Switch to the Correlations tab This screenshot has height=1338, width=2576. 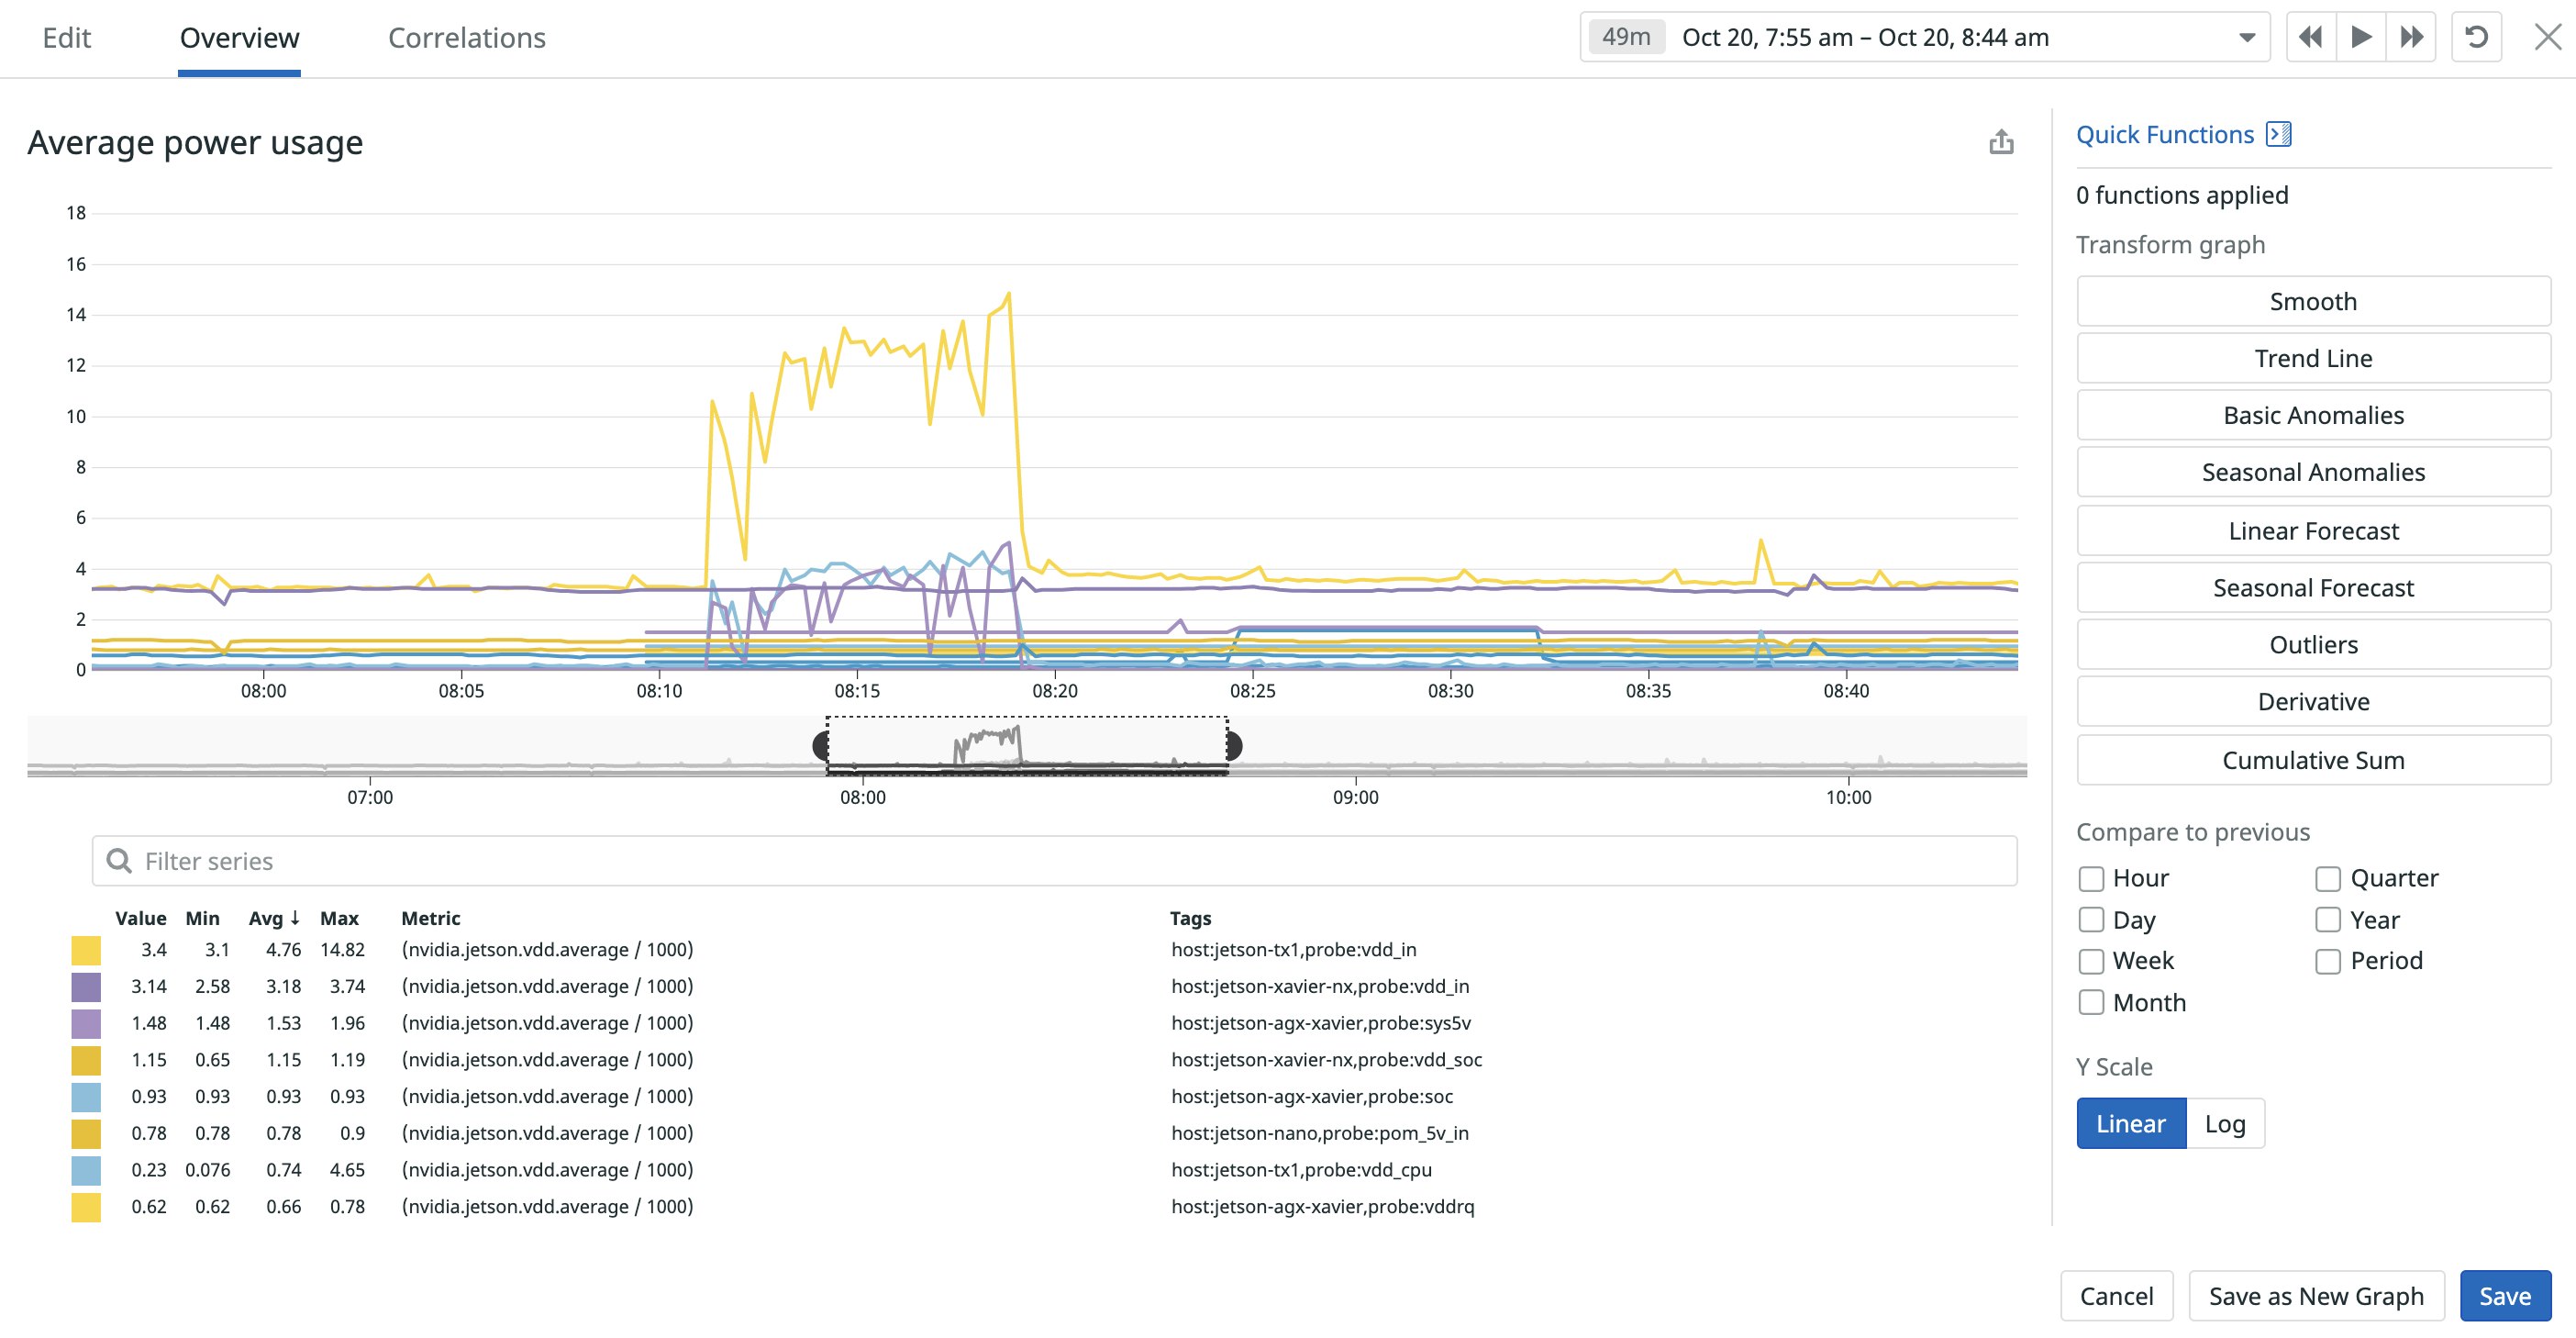click(x=467, y=37)
